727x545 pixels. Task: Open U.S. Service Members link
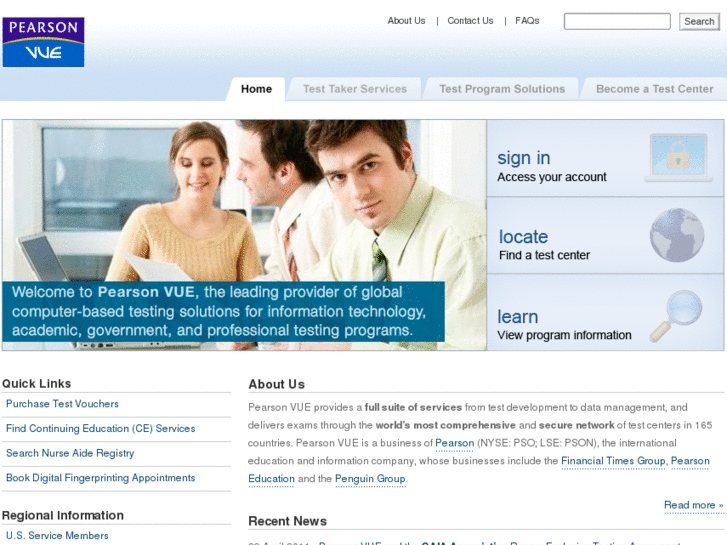57,535
